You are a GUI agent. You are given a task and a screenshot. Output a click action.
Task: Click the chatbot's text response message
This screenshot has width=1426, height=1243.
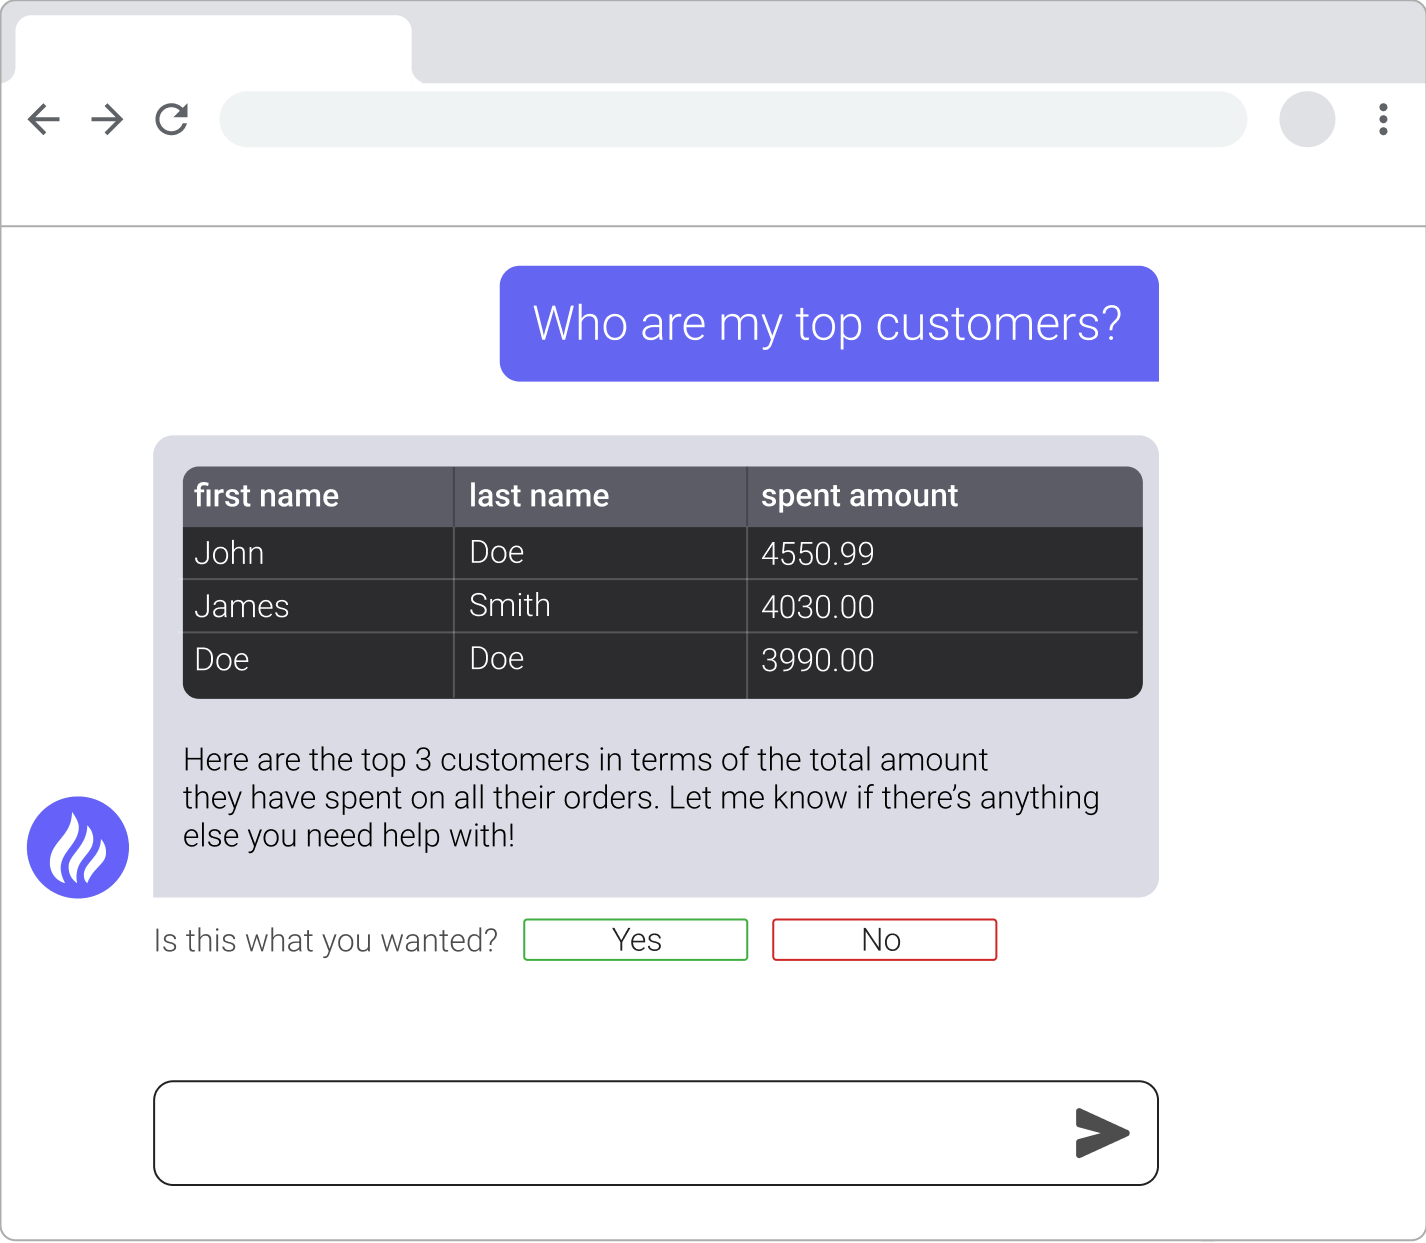click(x=640, y=797)
